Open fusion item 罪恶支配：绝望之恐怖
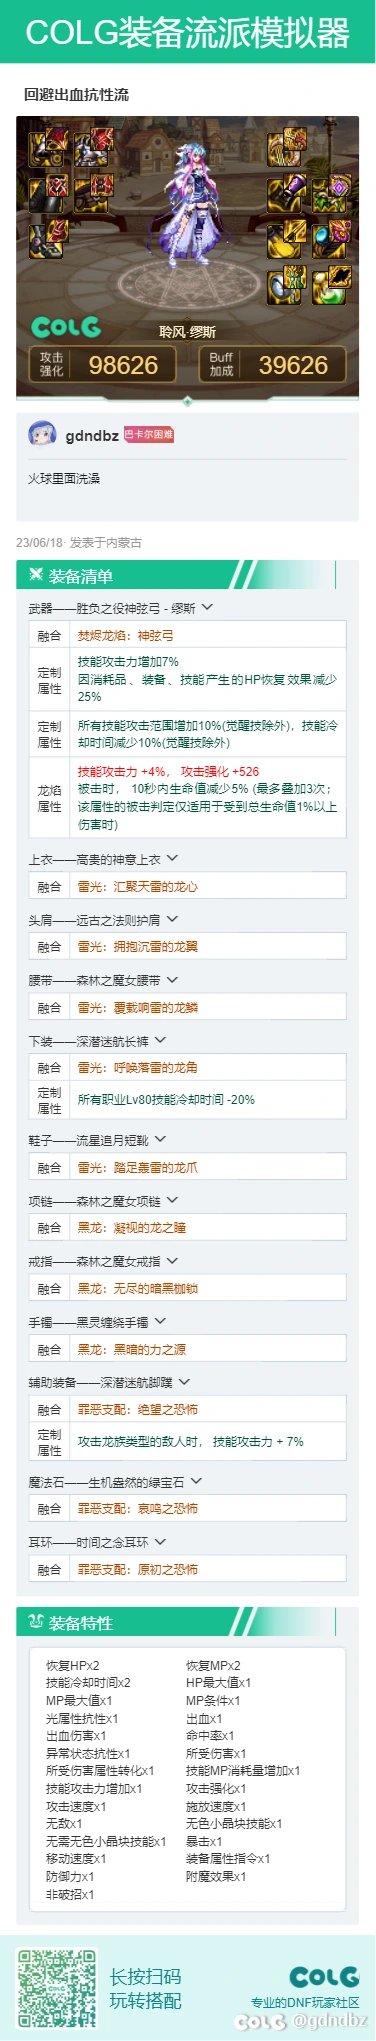 (137, 1409)
